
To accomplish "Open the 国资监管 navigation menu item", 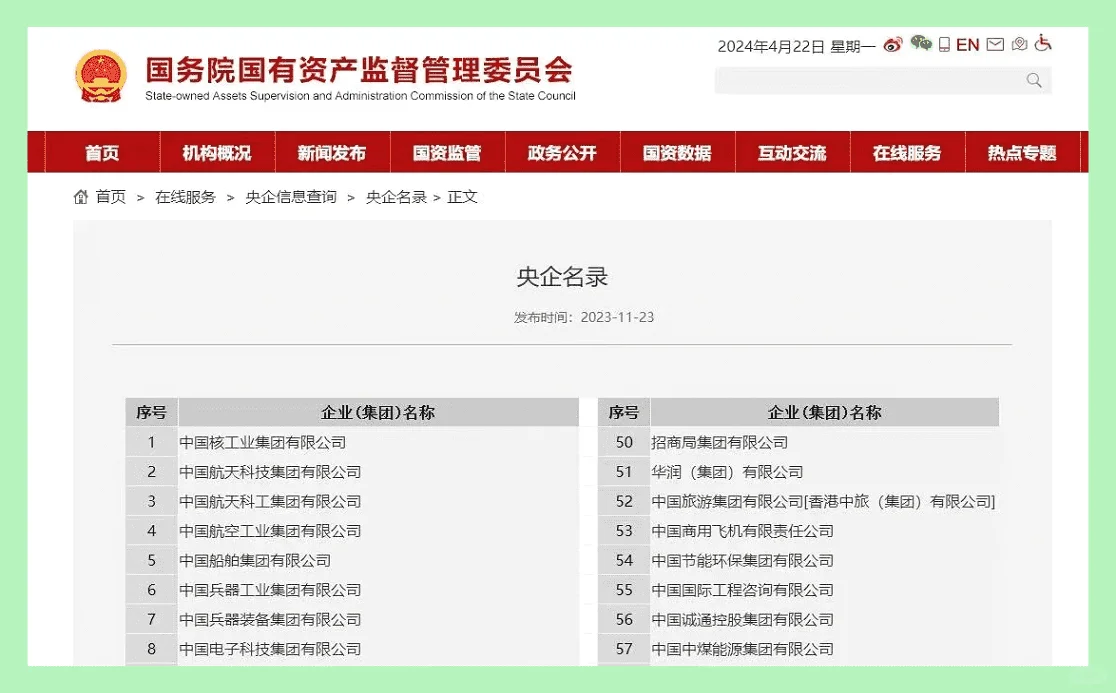I will (447, 152).
